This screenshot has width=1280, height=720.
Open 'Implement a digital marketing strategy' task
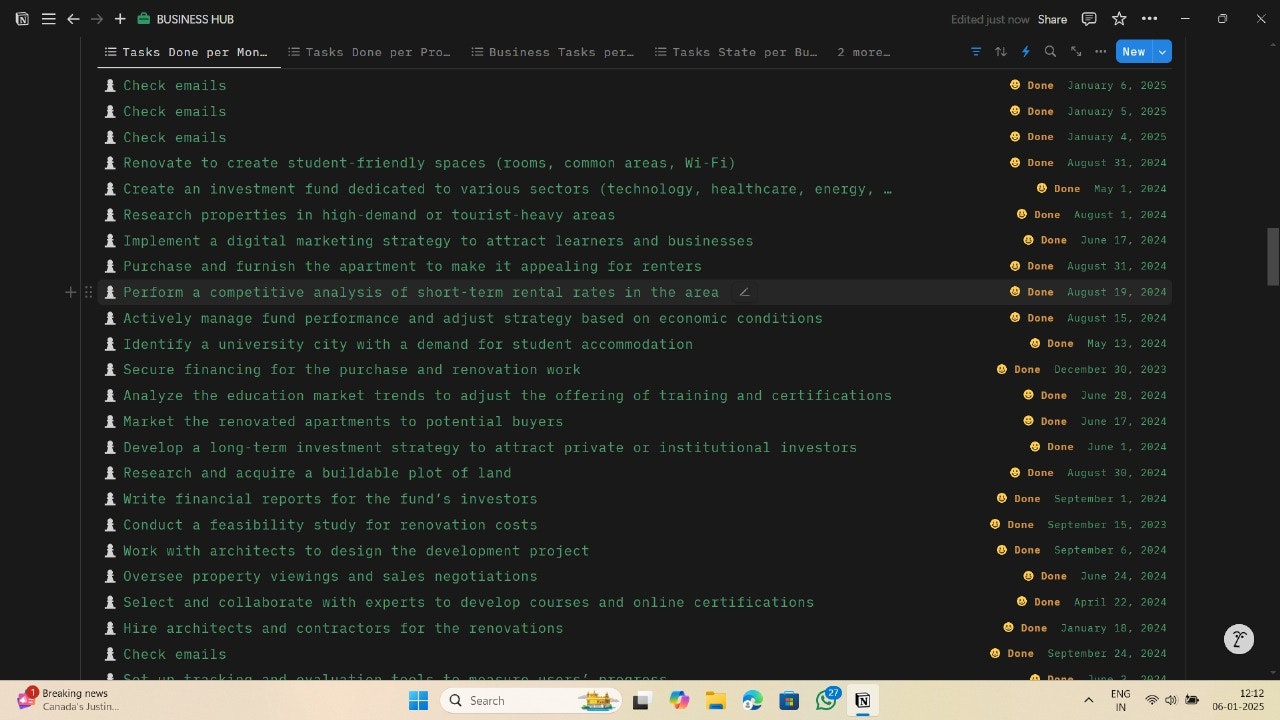[x=438, y=241]
